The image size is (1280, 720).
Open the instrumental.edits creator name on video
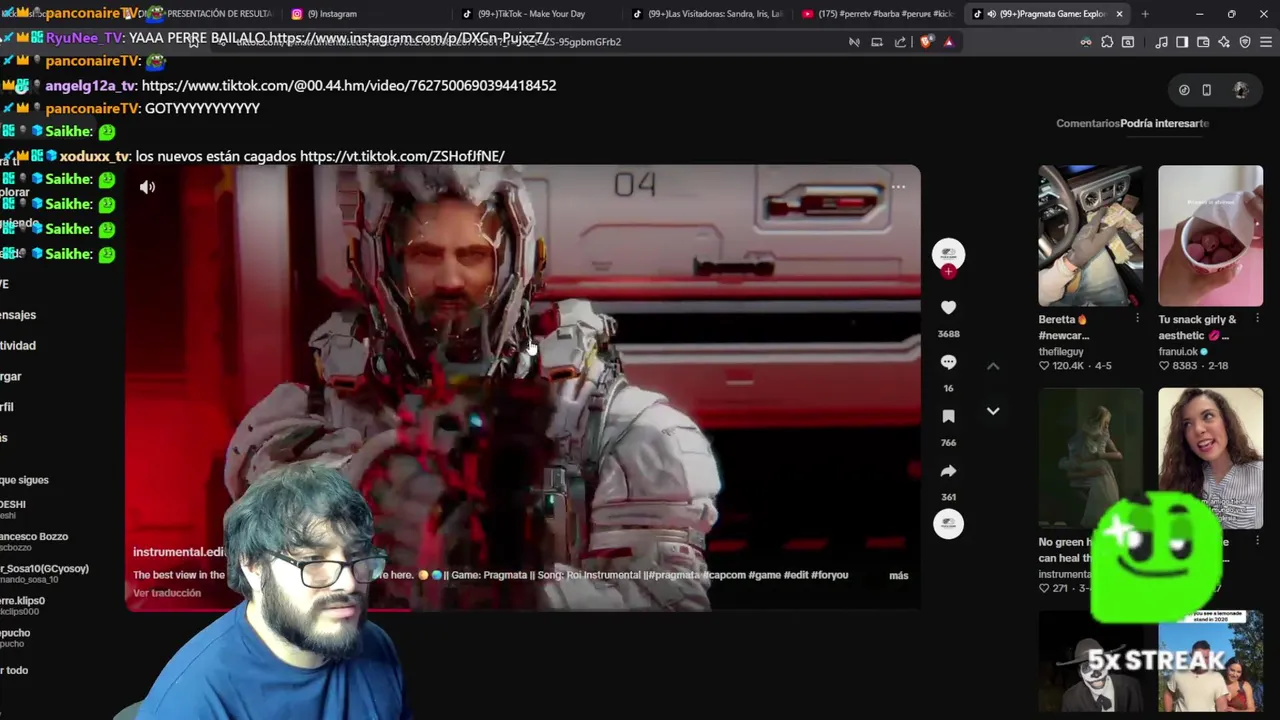180,552
